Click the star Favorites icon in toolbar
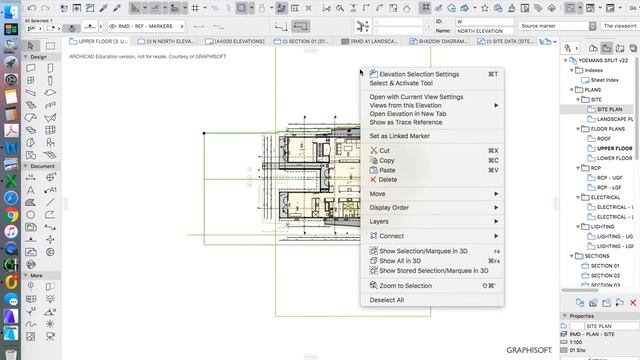 point(484,8)
